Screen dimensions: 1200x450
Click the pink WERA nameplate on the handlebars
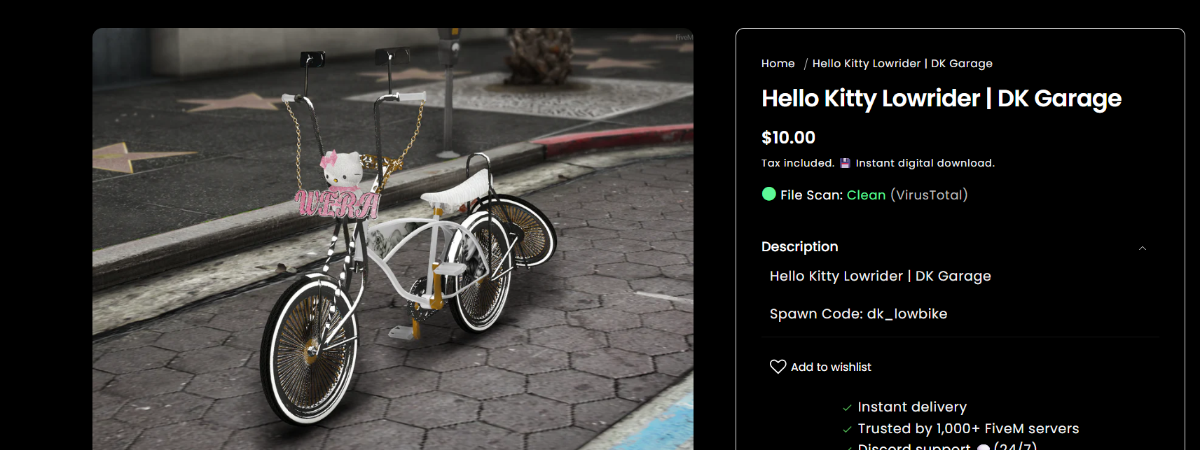[337, 204]
